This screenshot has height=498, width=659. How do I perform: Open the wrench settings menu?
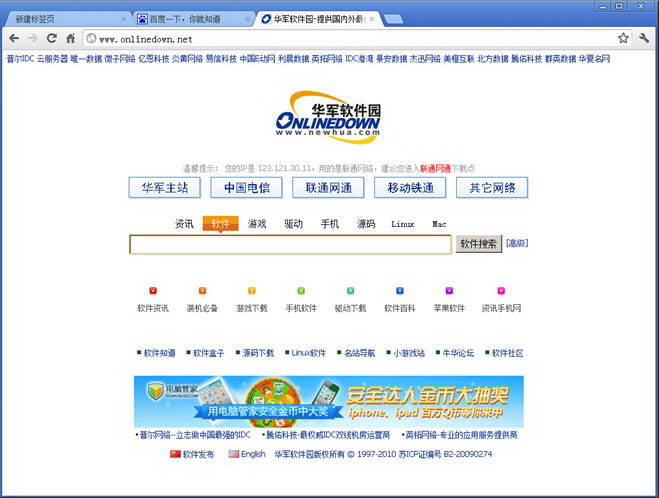pos(644,38)
